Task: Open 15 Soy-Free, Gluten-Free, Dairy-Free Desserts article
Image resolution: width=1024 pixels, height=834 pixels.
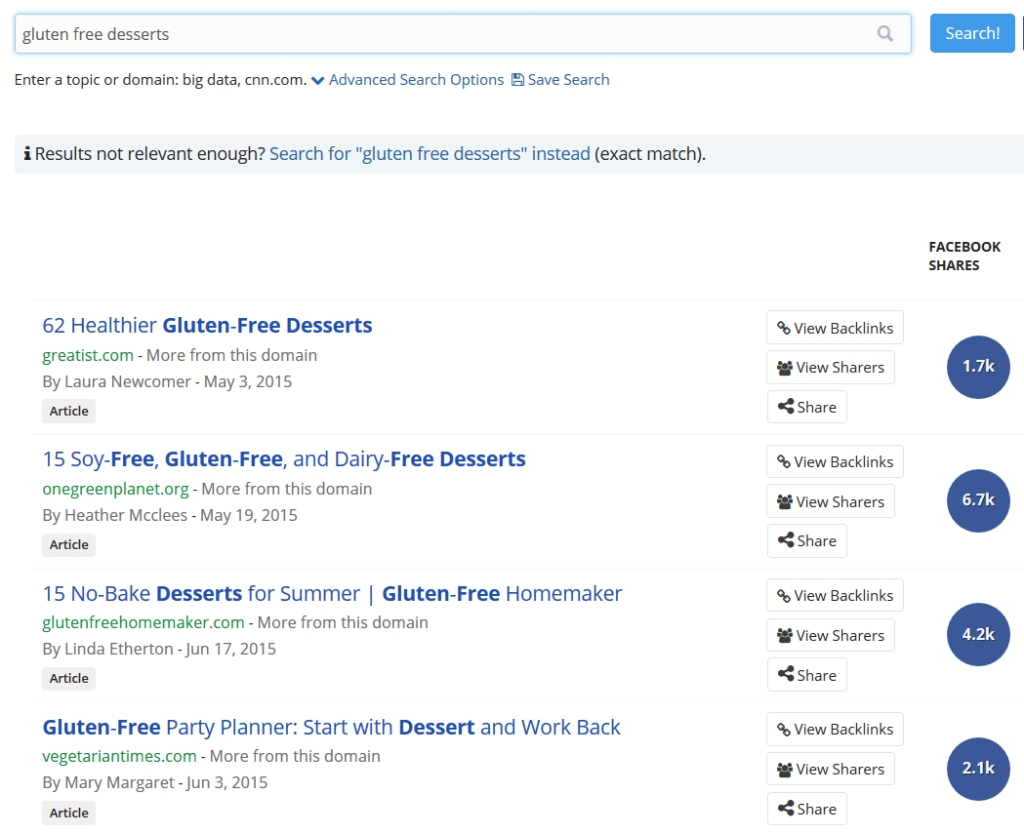Action: [283, 459]
